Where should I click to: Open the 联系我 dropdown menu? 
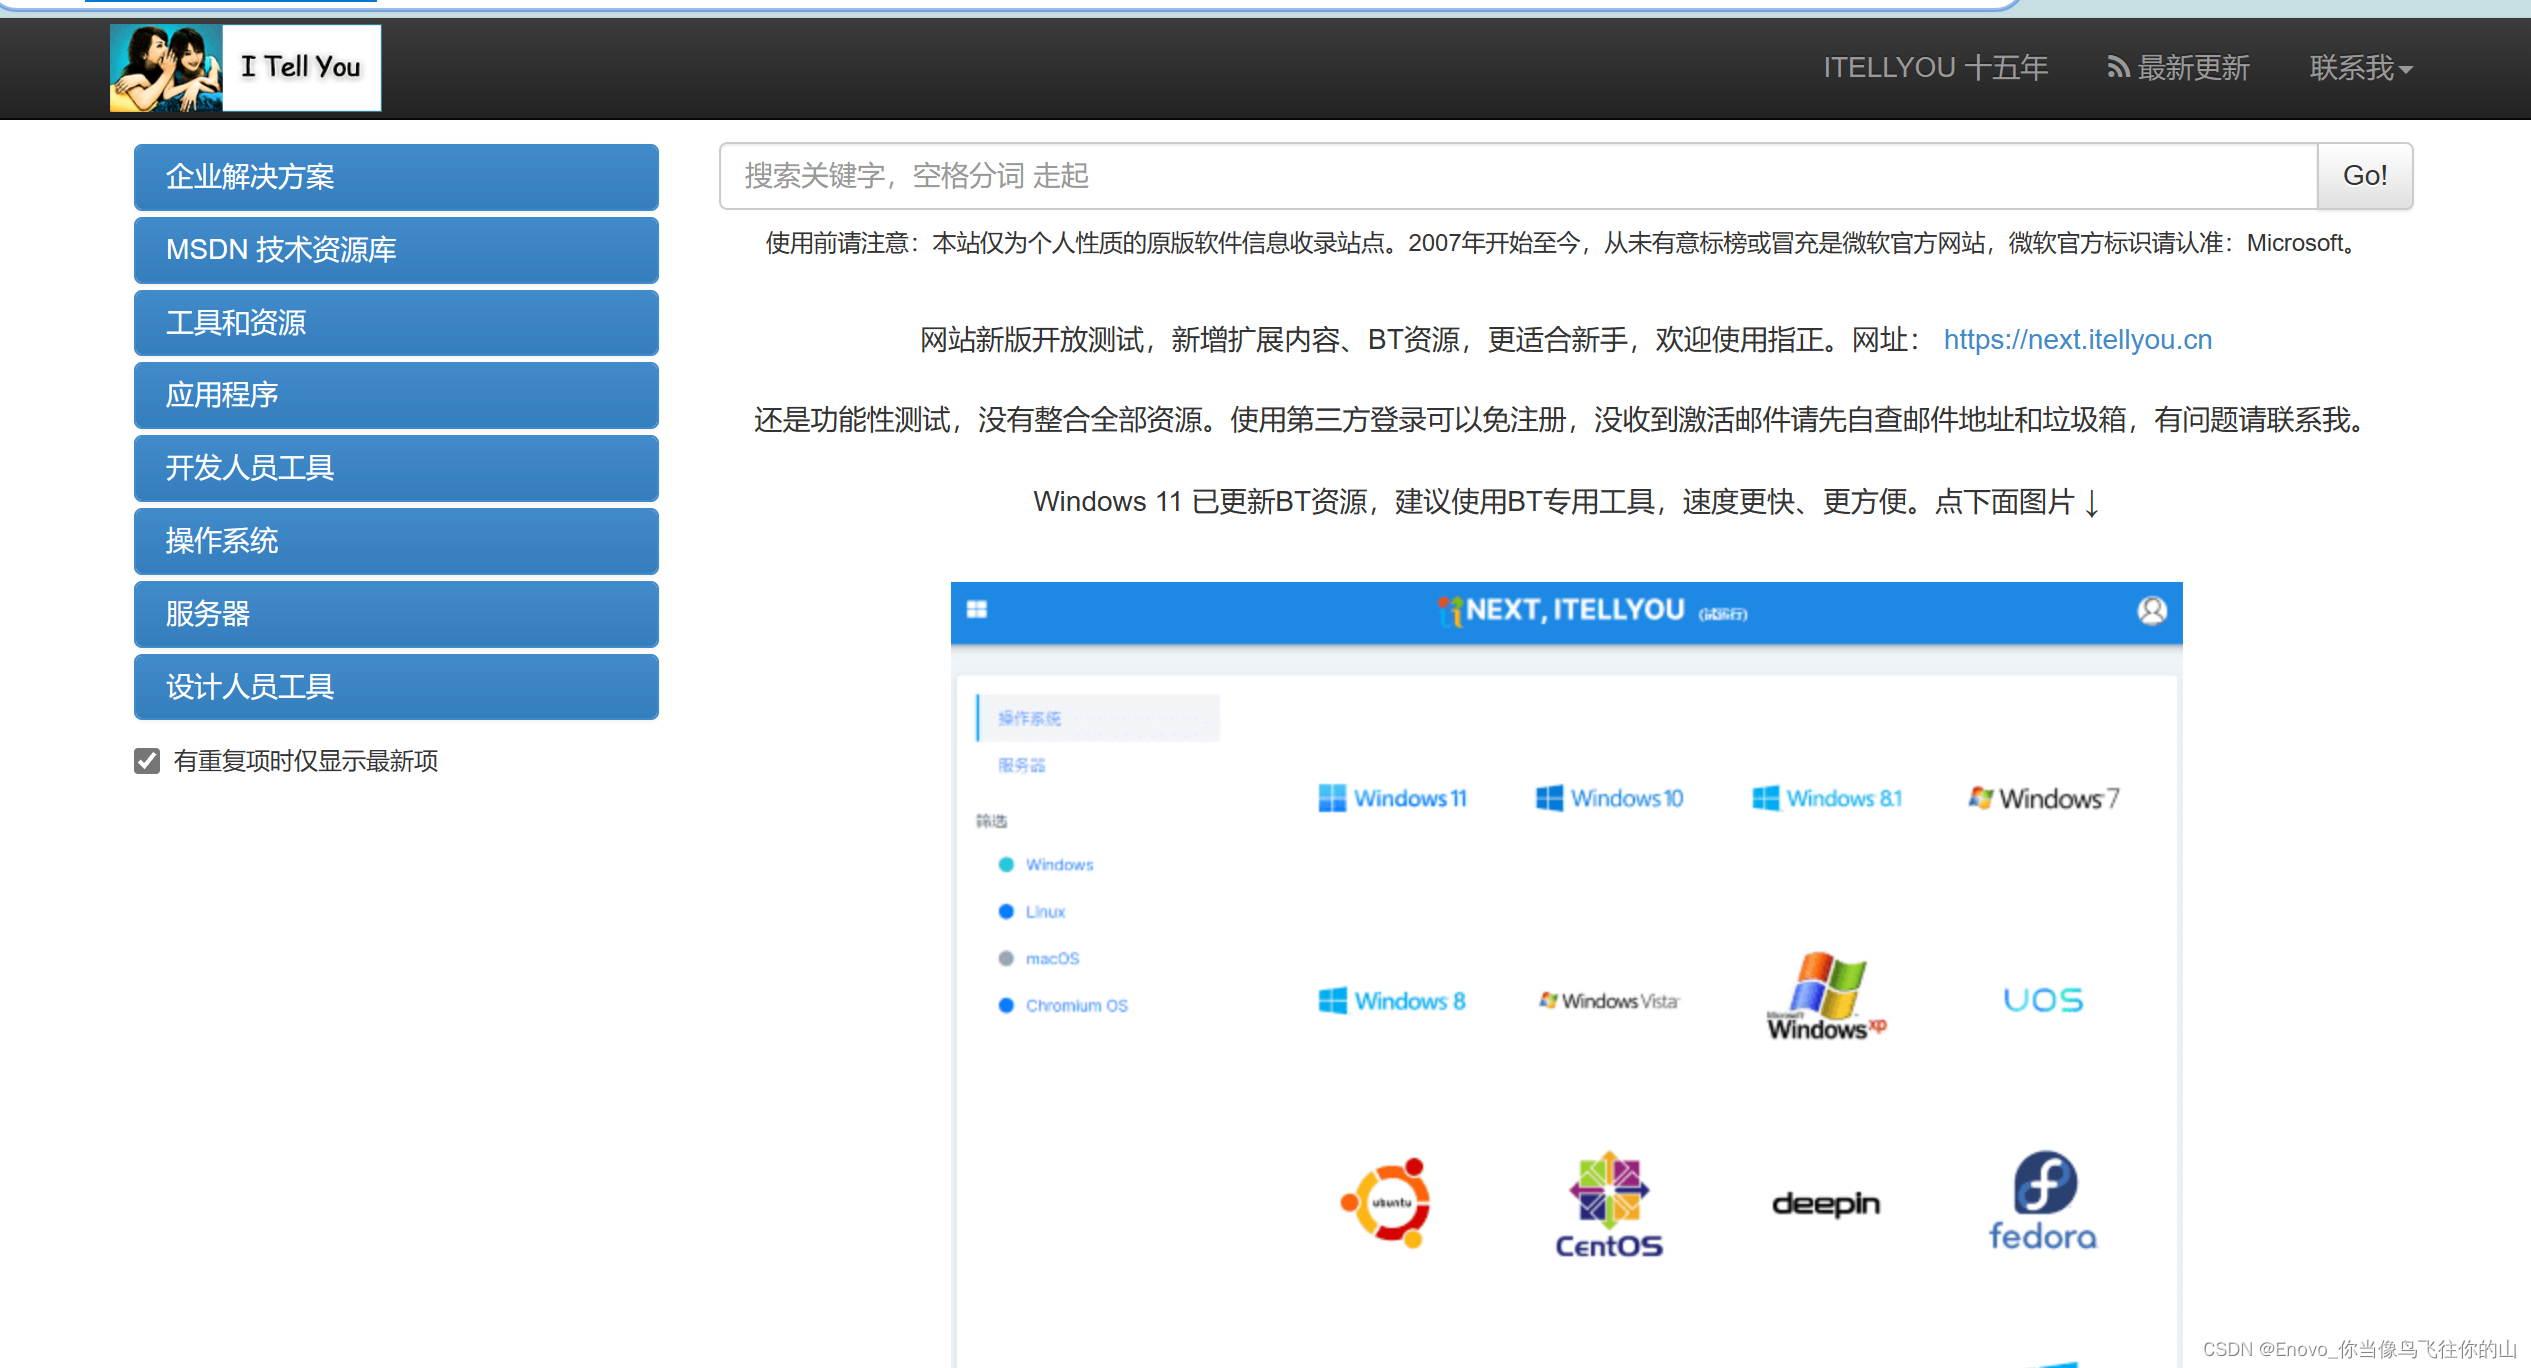2360,68
